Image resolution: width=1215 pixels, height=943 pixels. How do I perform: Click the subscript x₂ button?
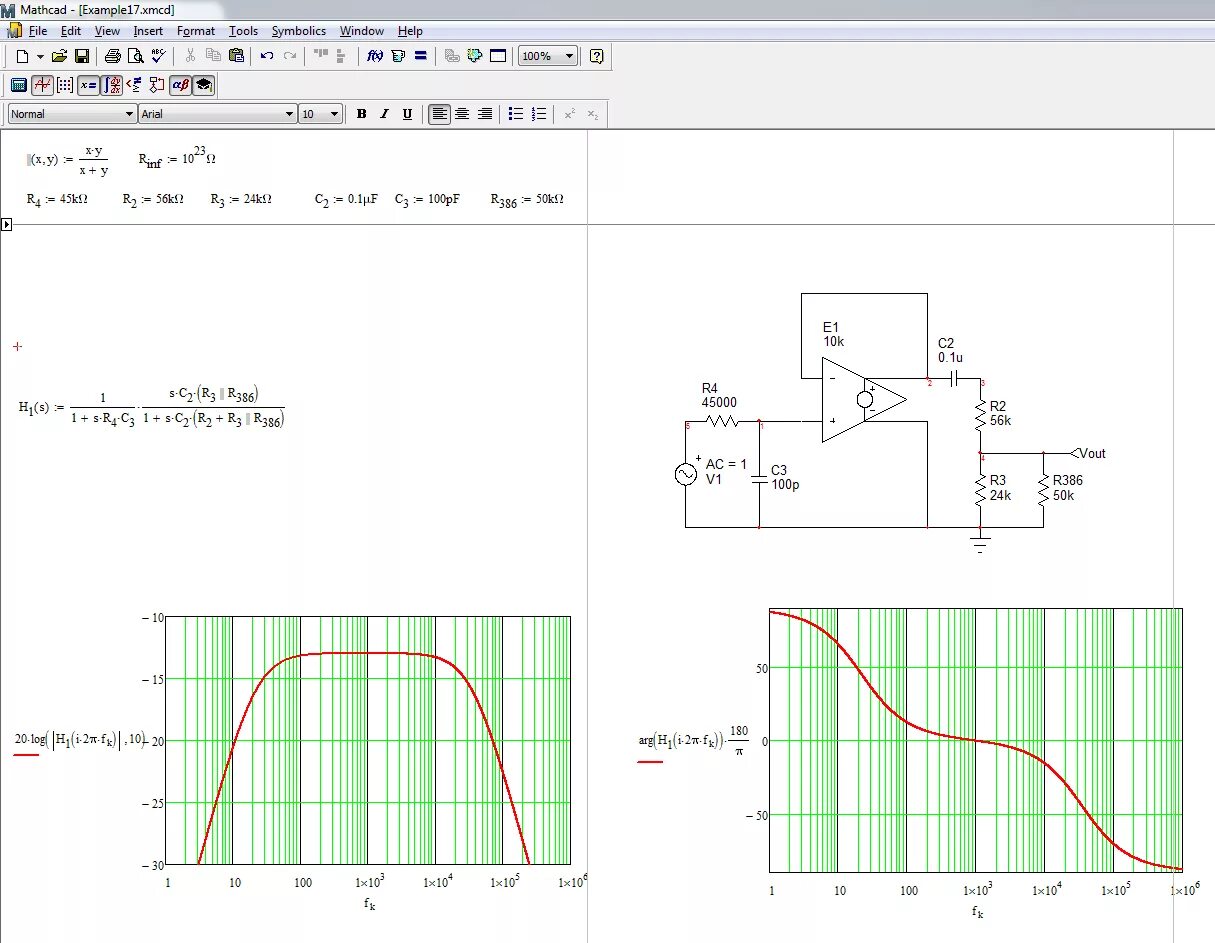click(x=592, y=114)
